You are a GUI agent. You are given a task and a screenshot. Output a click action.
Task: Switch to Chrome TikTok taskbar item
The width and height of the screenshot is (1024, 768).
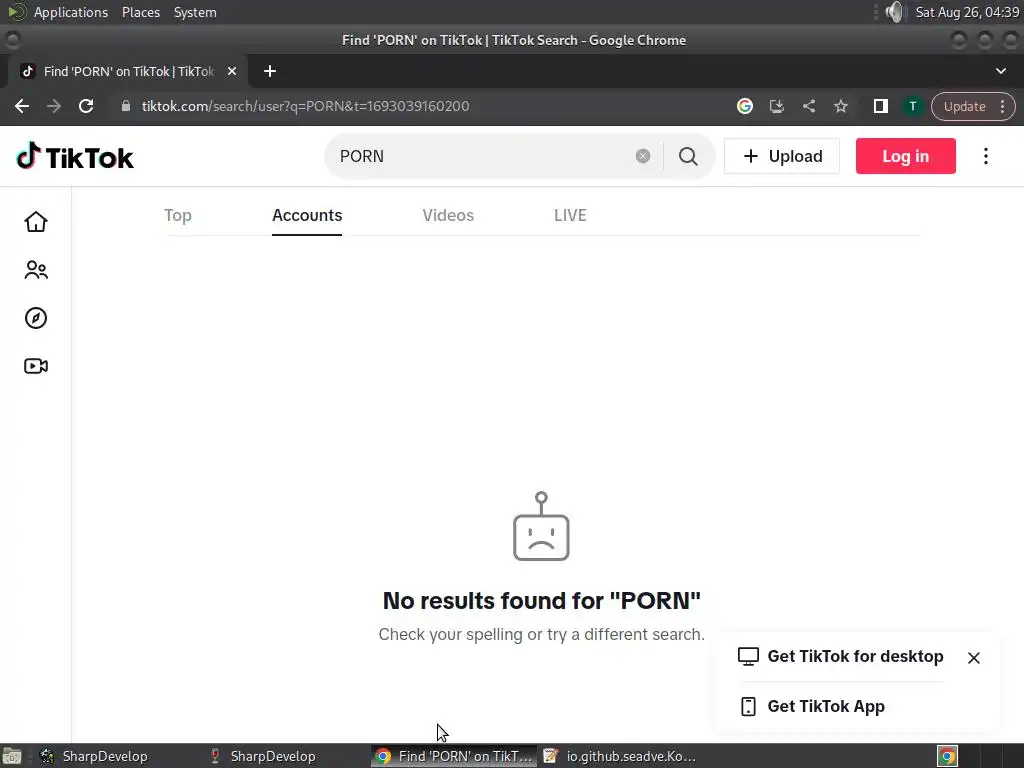click(454, 756)
